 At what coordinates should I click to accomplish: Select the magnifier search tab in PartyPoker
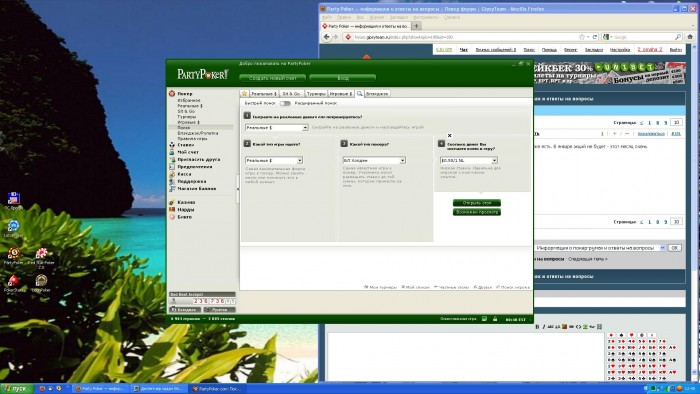pyautogui.click(x=359, y=93)
